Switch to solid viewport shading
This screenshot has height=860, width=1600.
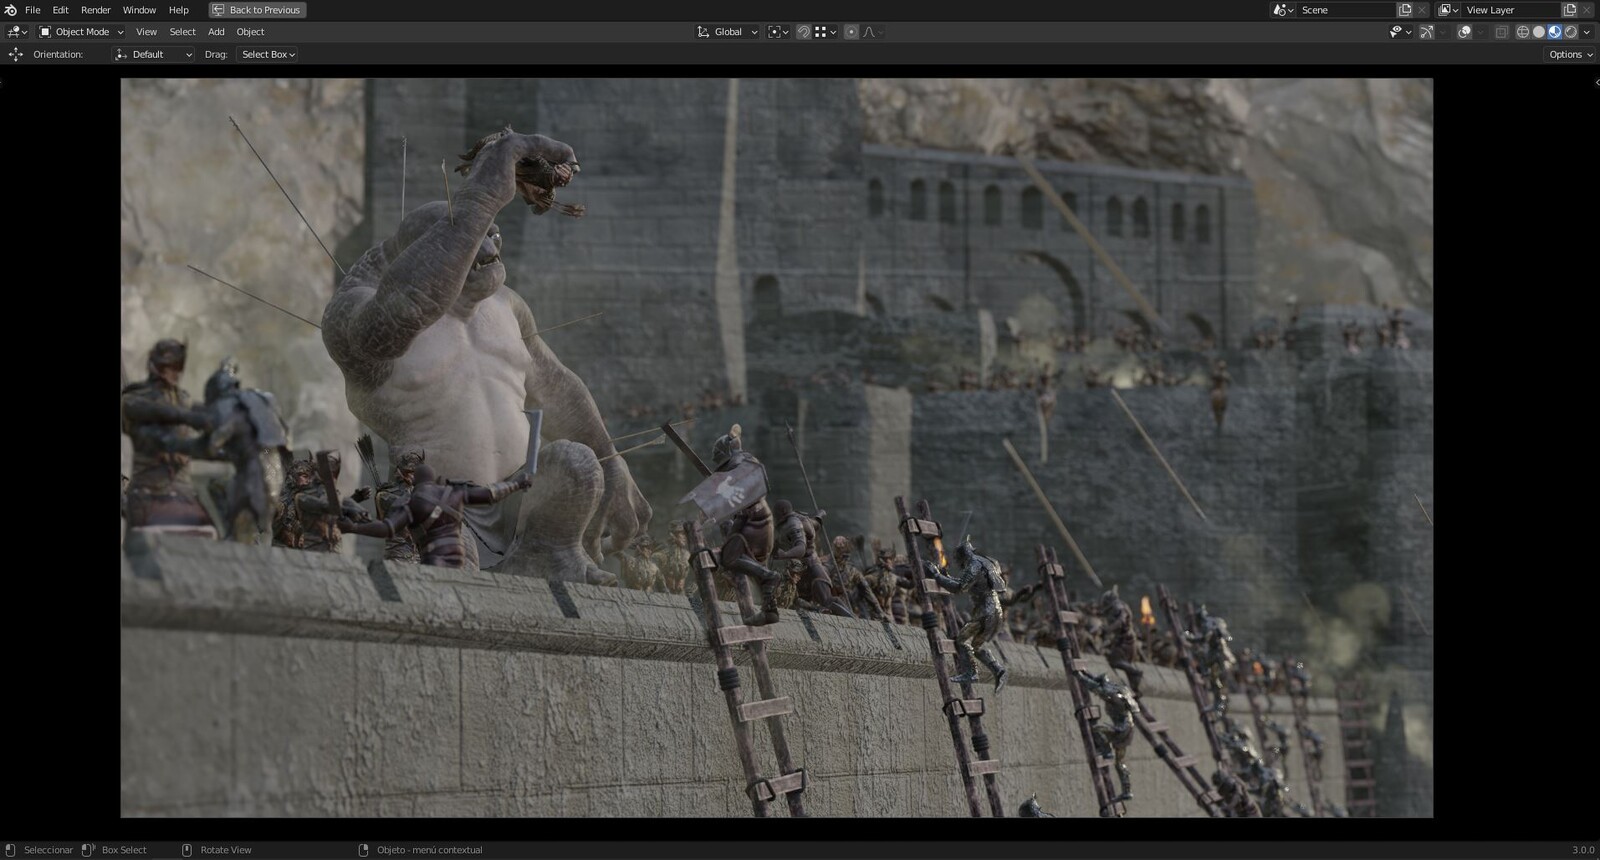1539,32
